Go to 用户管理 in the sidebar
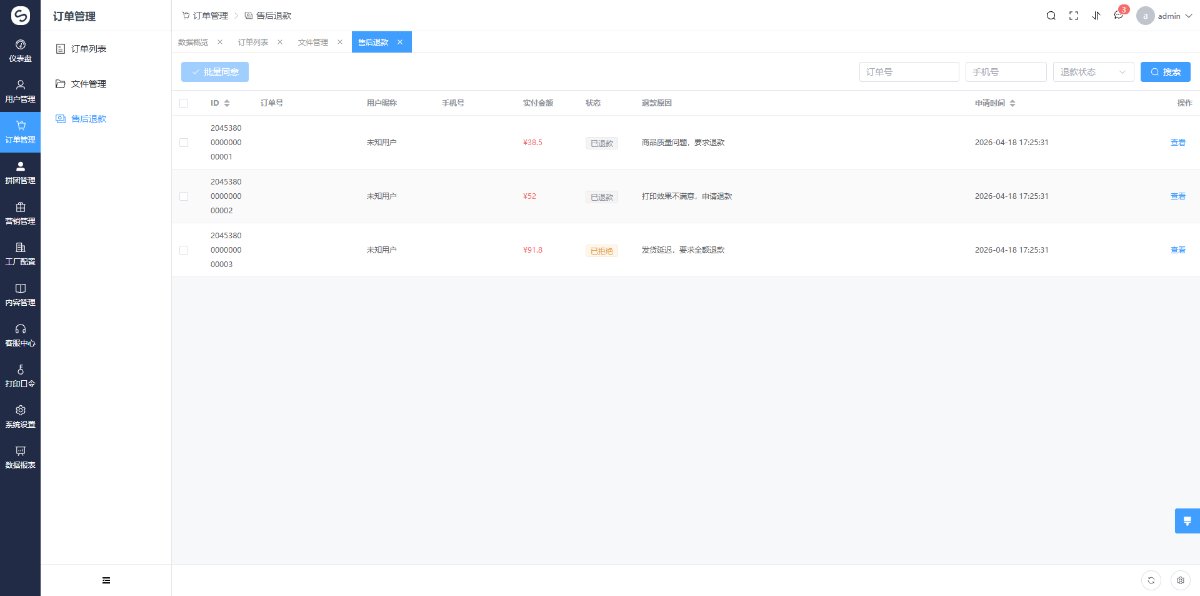The height and width of the screenshot is (596, 1200). pyautogui.click(x=20, y=91)
